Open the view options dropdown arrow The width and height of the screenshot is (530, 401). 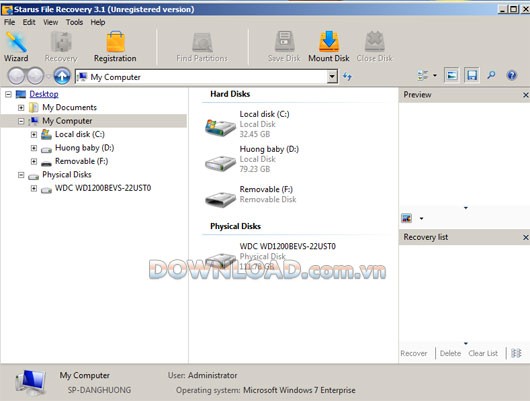tap(435, 75)
